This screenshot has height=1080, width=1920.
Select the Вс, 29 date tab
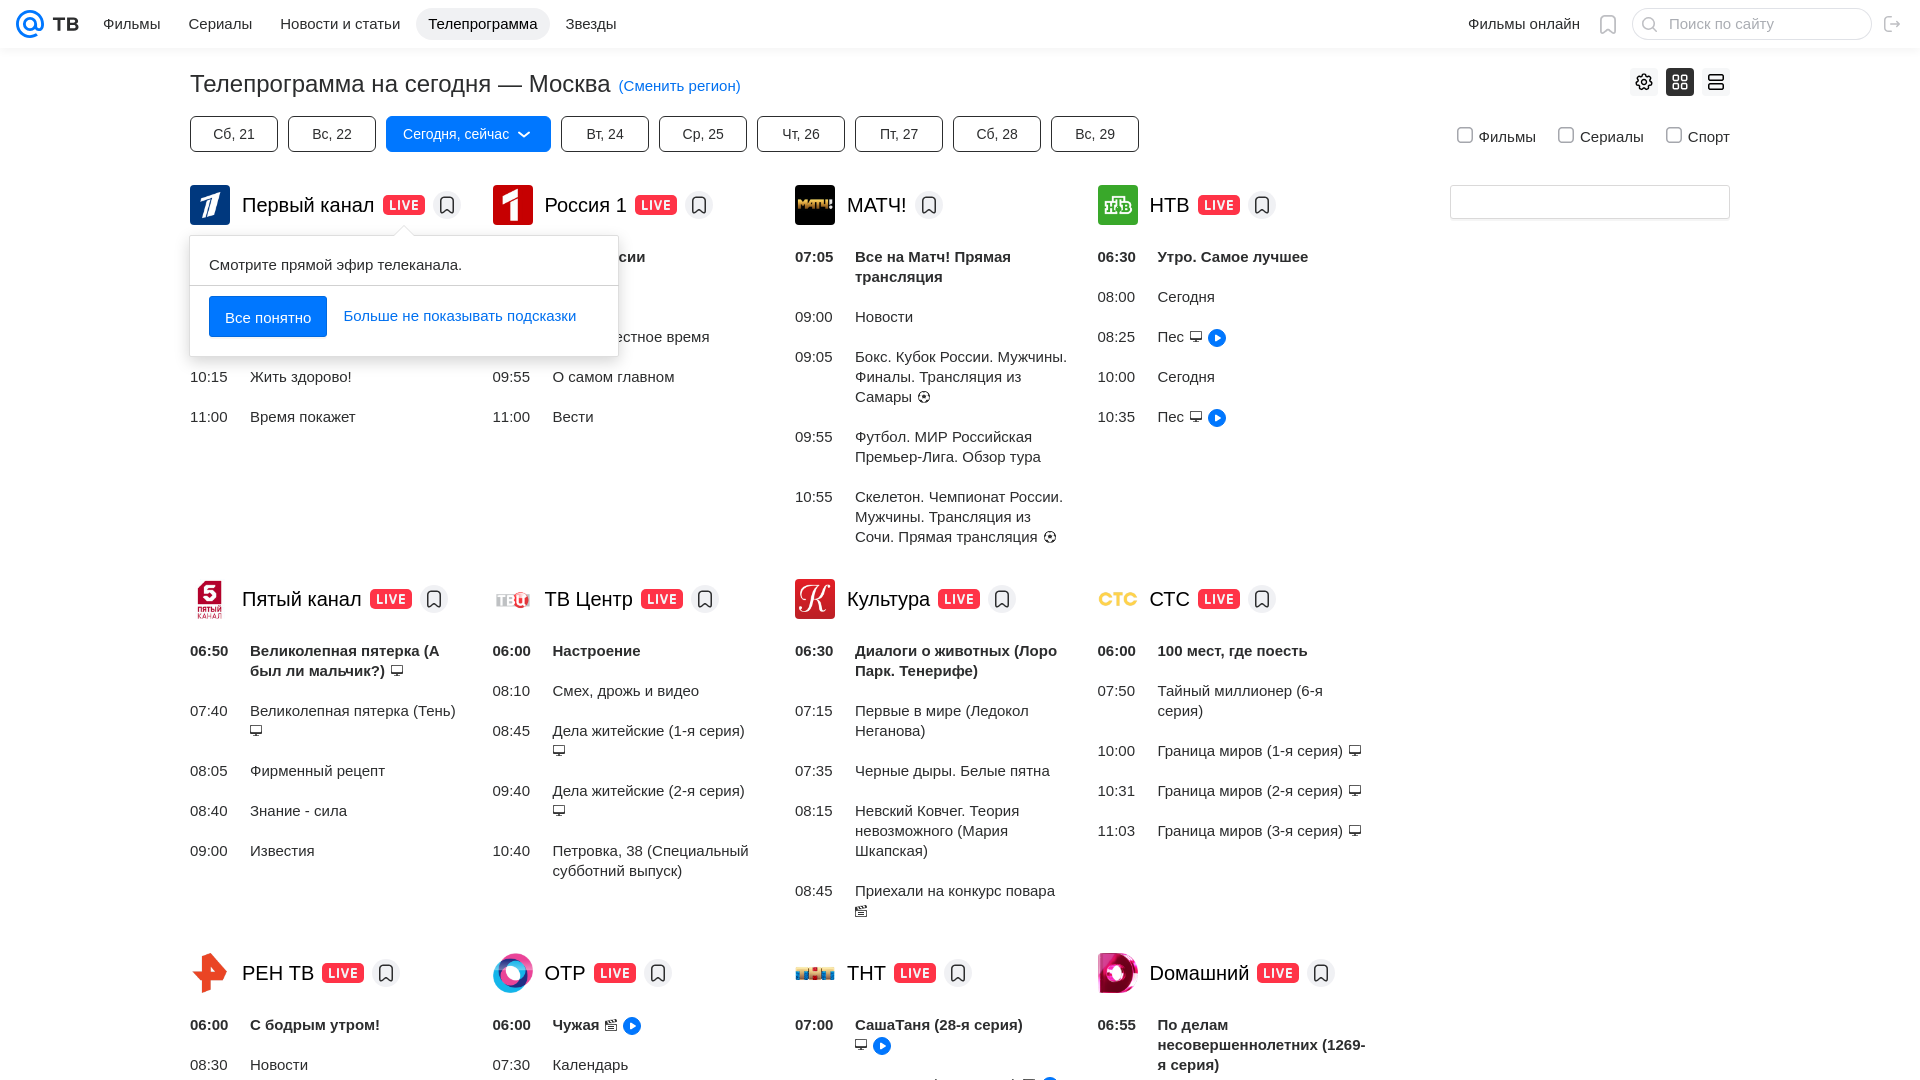[1095, 134]
